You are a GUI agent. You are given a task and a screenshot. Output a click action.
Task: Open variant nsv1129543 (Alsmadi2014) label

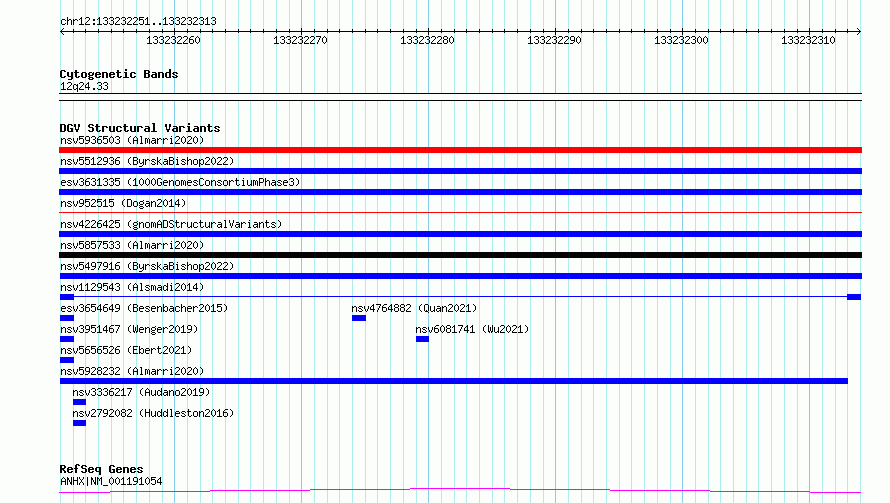[132, 287]
